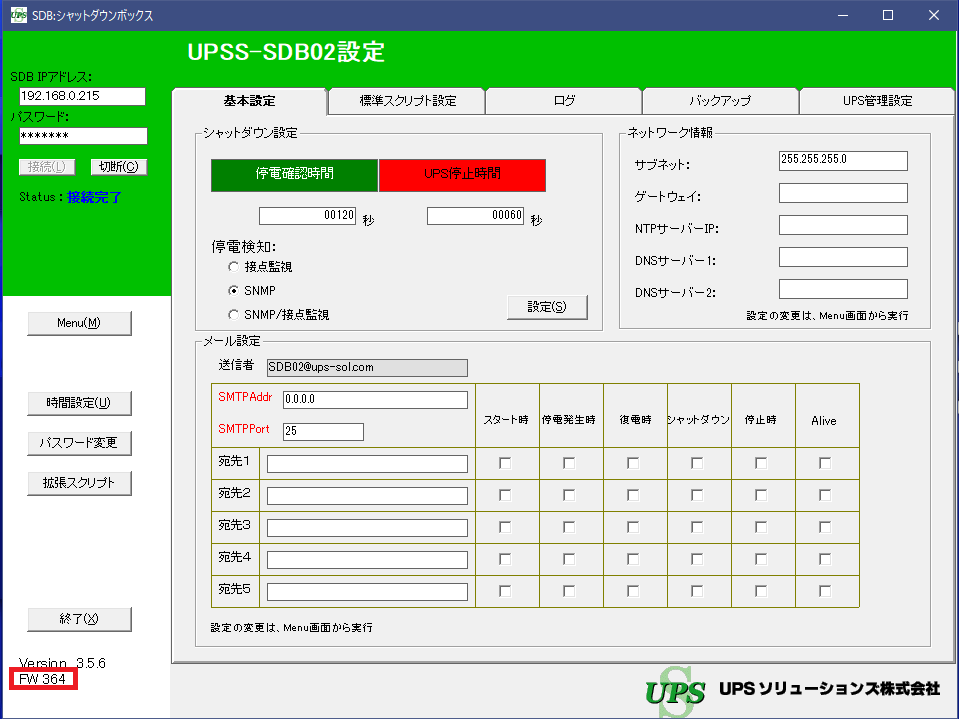Click the DNSサーバー2 input field

click(843, 289)
